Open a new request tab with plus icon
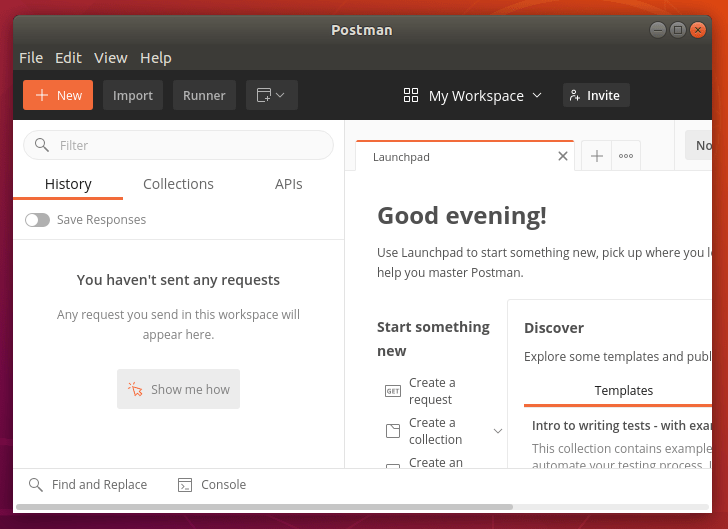The height and width of the screenshot is (529, 728). click(597, 156)
